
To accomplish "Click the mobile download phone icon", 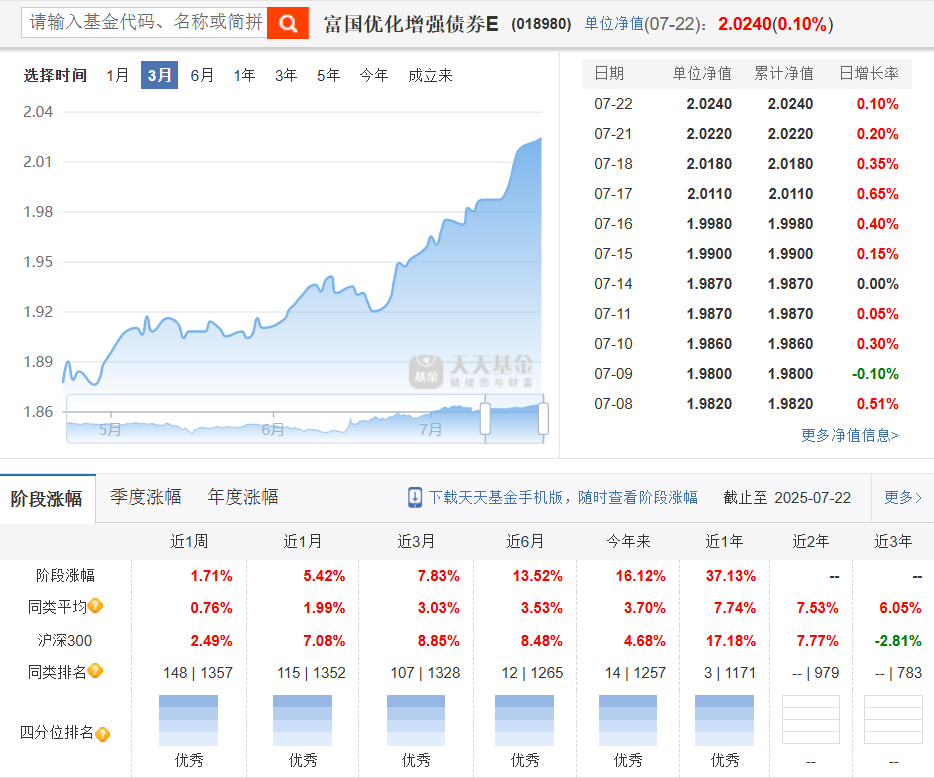I will click(415, 497).
